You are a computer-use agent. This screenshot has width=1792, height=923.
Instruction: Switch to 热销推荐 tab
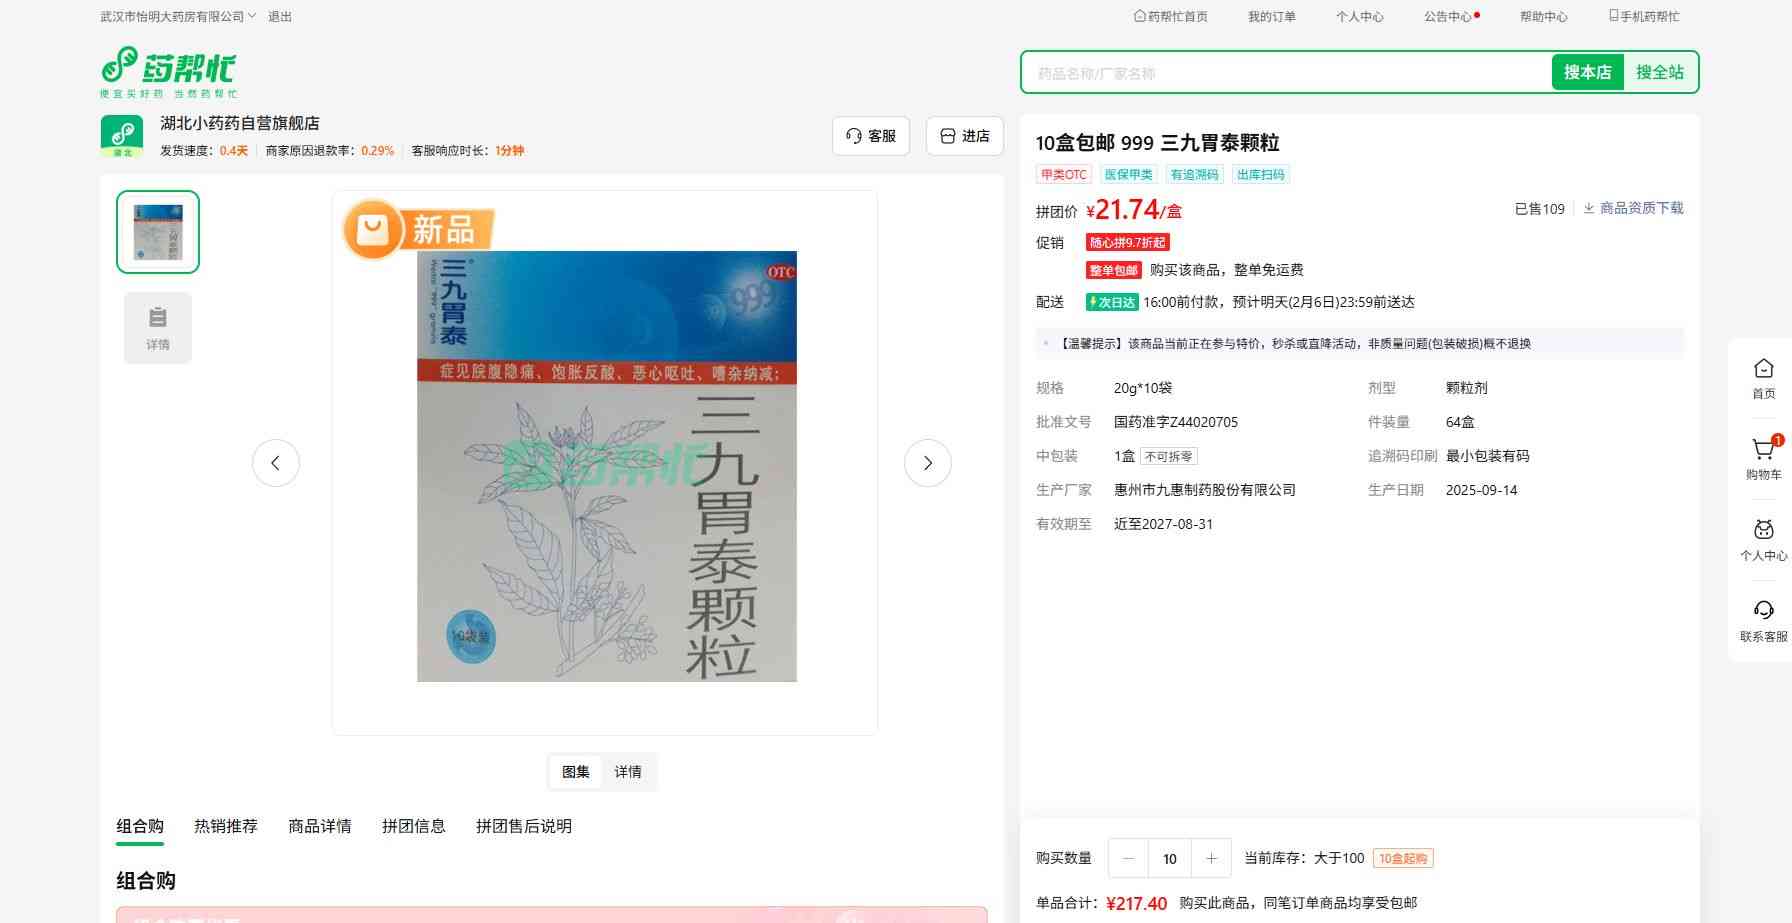coord(226,826)
